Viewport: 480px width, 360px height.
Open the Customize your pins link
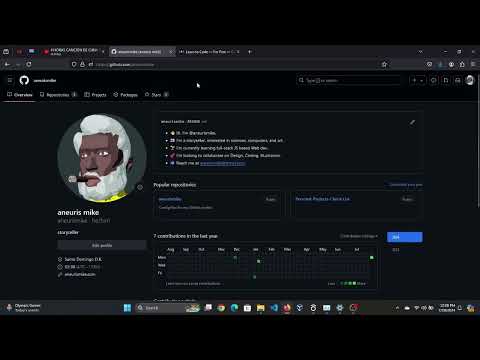(x=406, y=184)
